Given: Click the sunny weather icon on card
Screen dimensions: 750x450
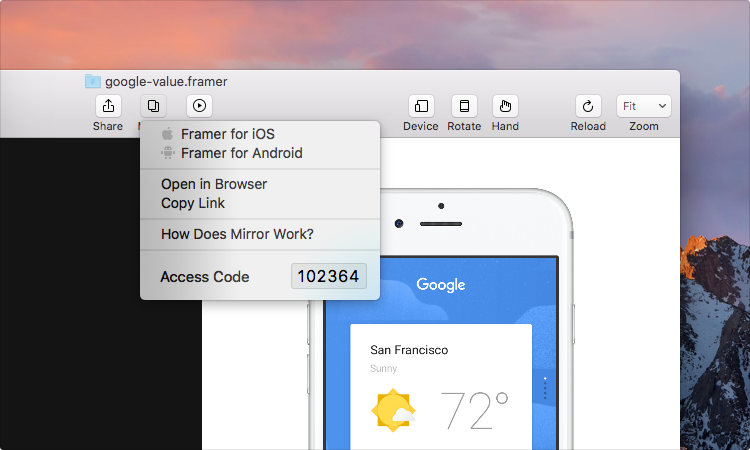Looking at the screenshot, I should (394, 410).
